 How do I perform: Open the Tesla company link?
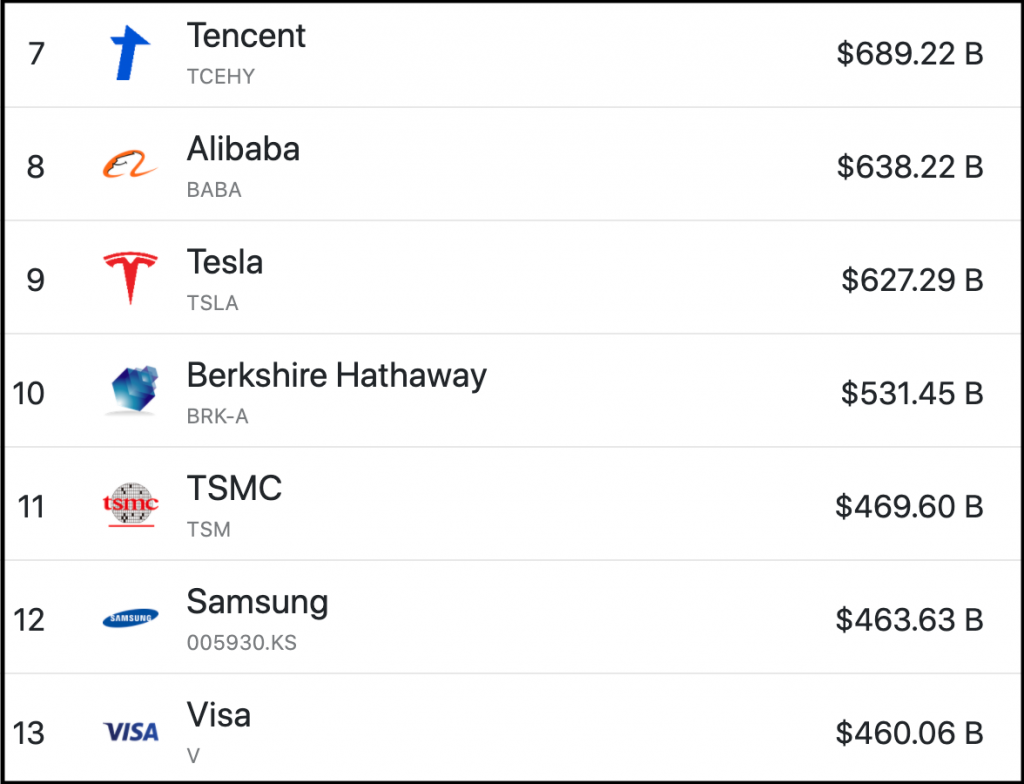point(225,262)
